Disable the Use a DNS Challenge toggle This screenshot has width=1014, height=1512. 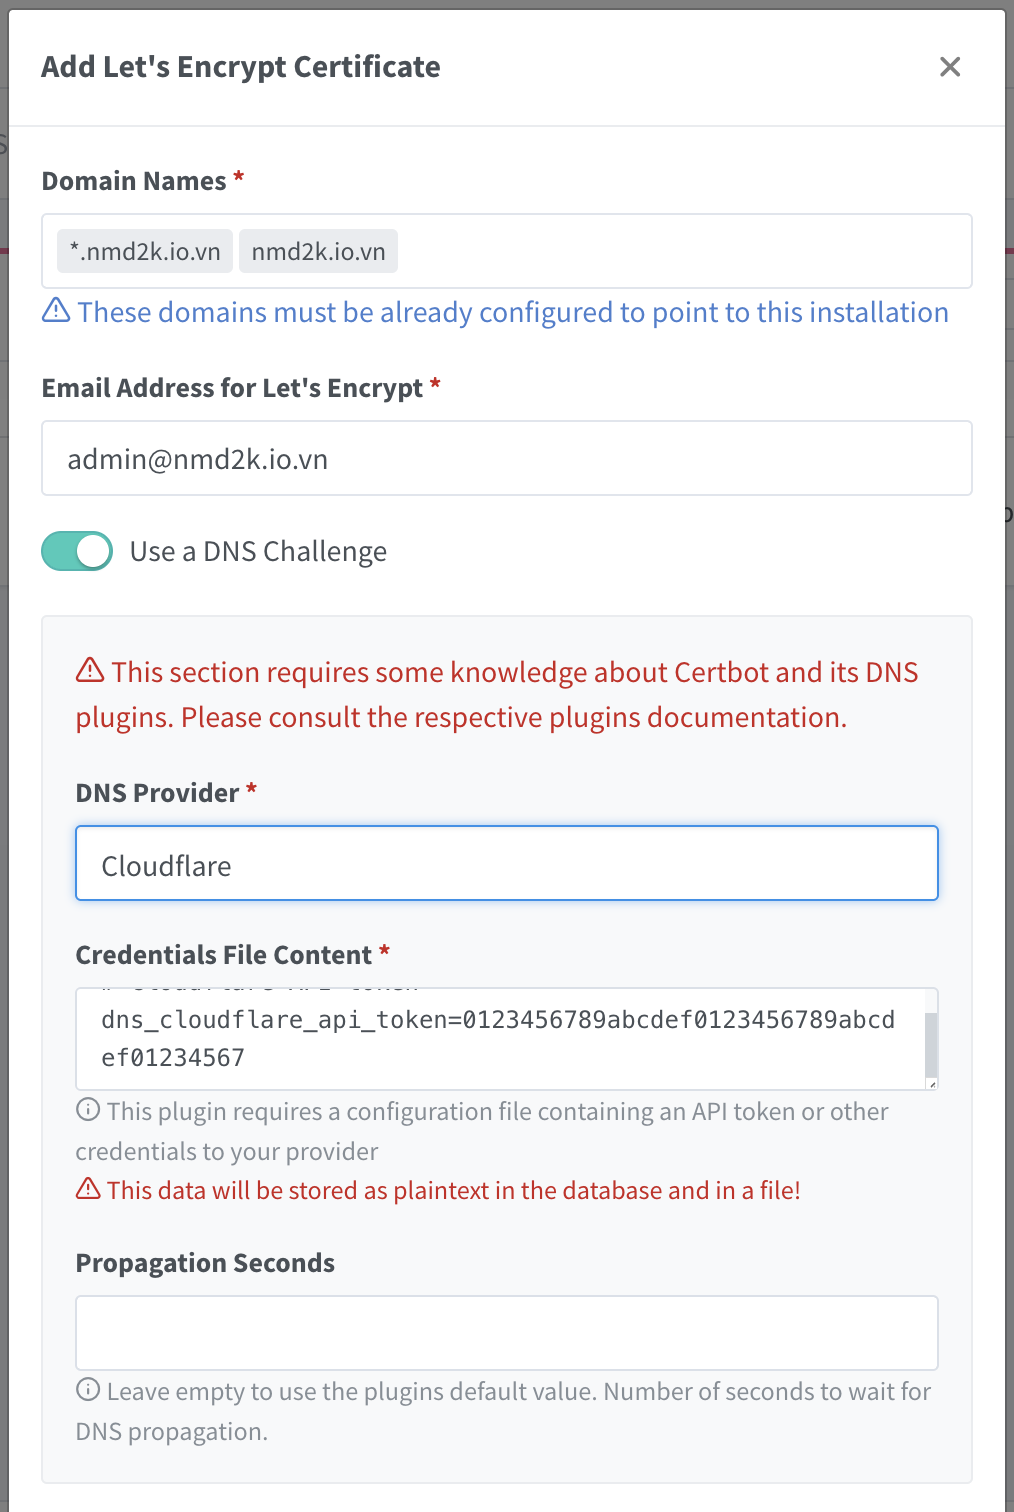pos(77,551)
